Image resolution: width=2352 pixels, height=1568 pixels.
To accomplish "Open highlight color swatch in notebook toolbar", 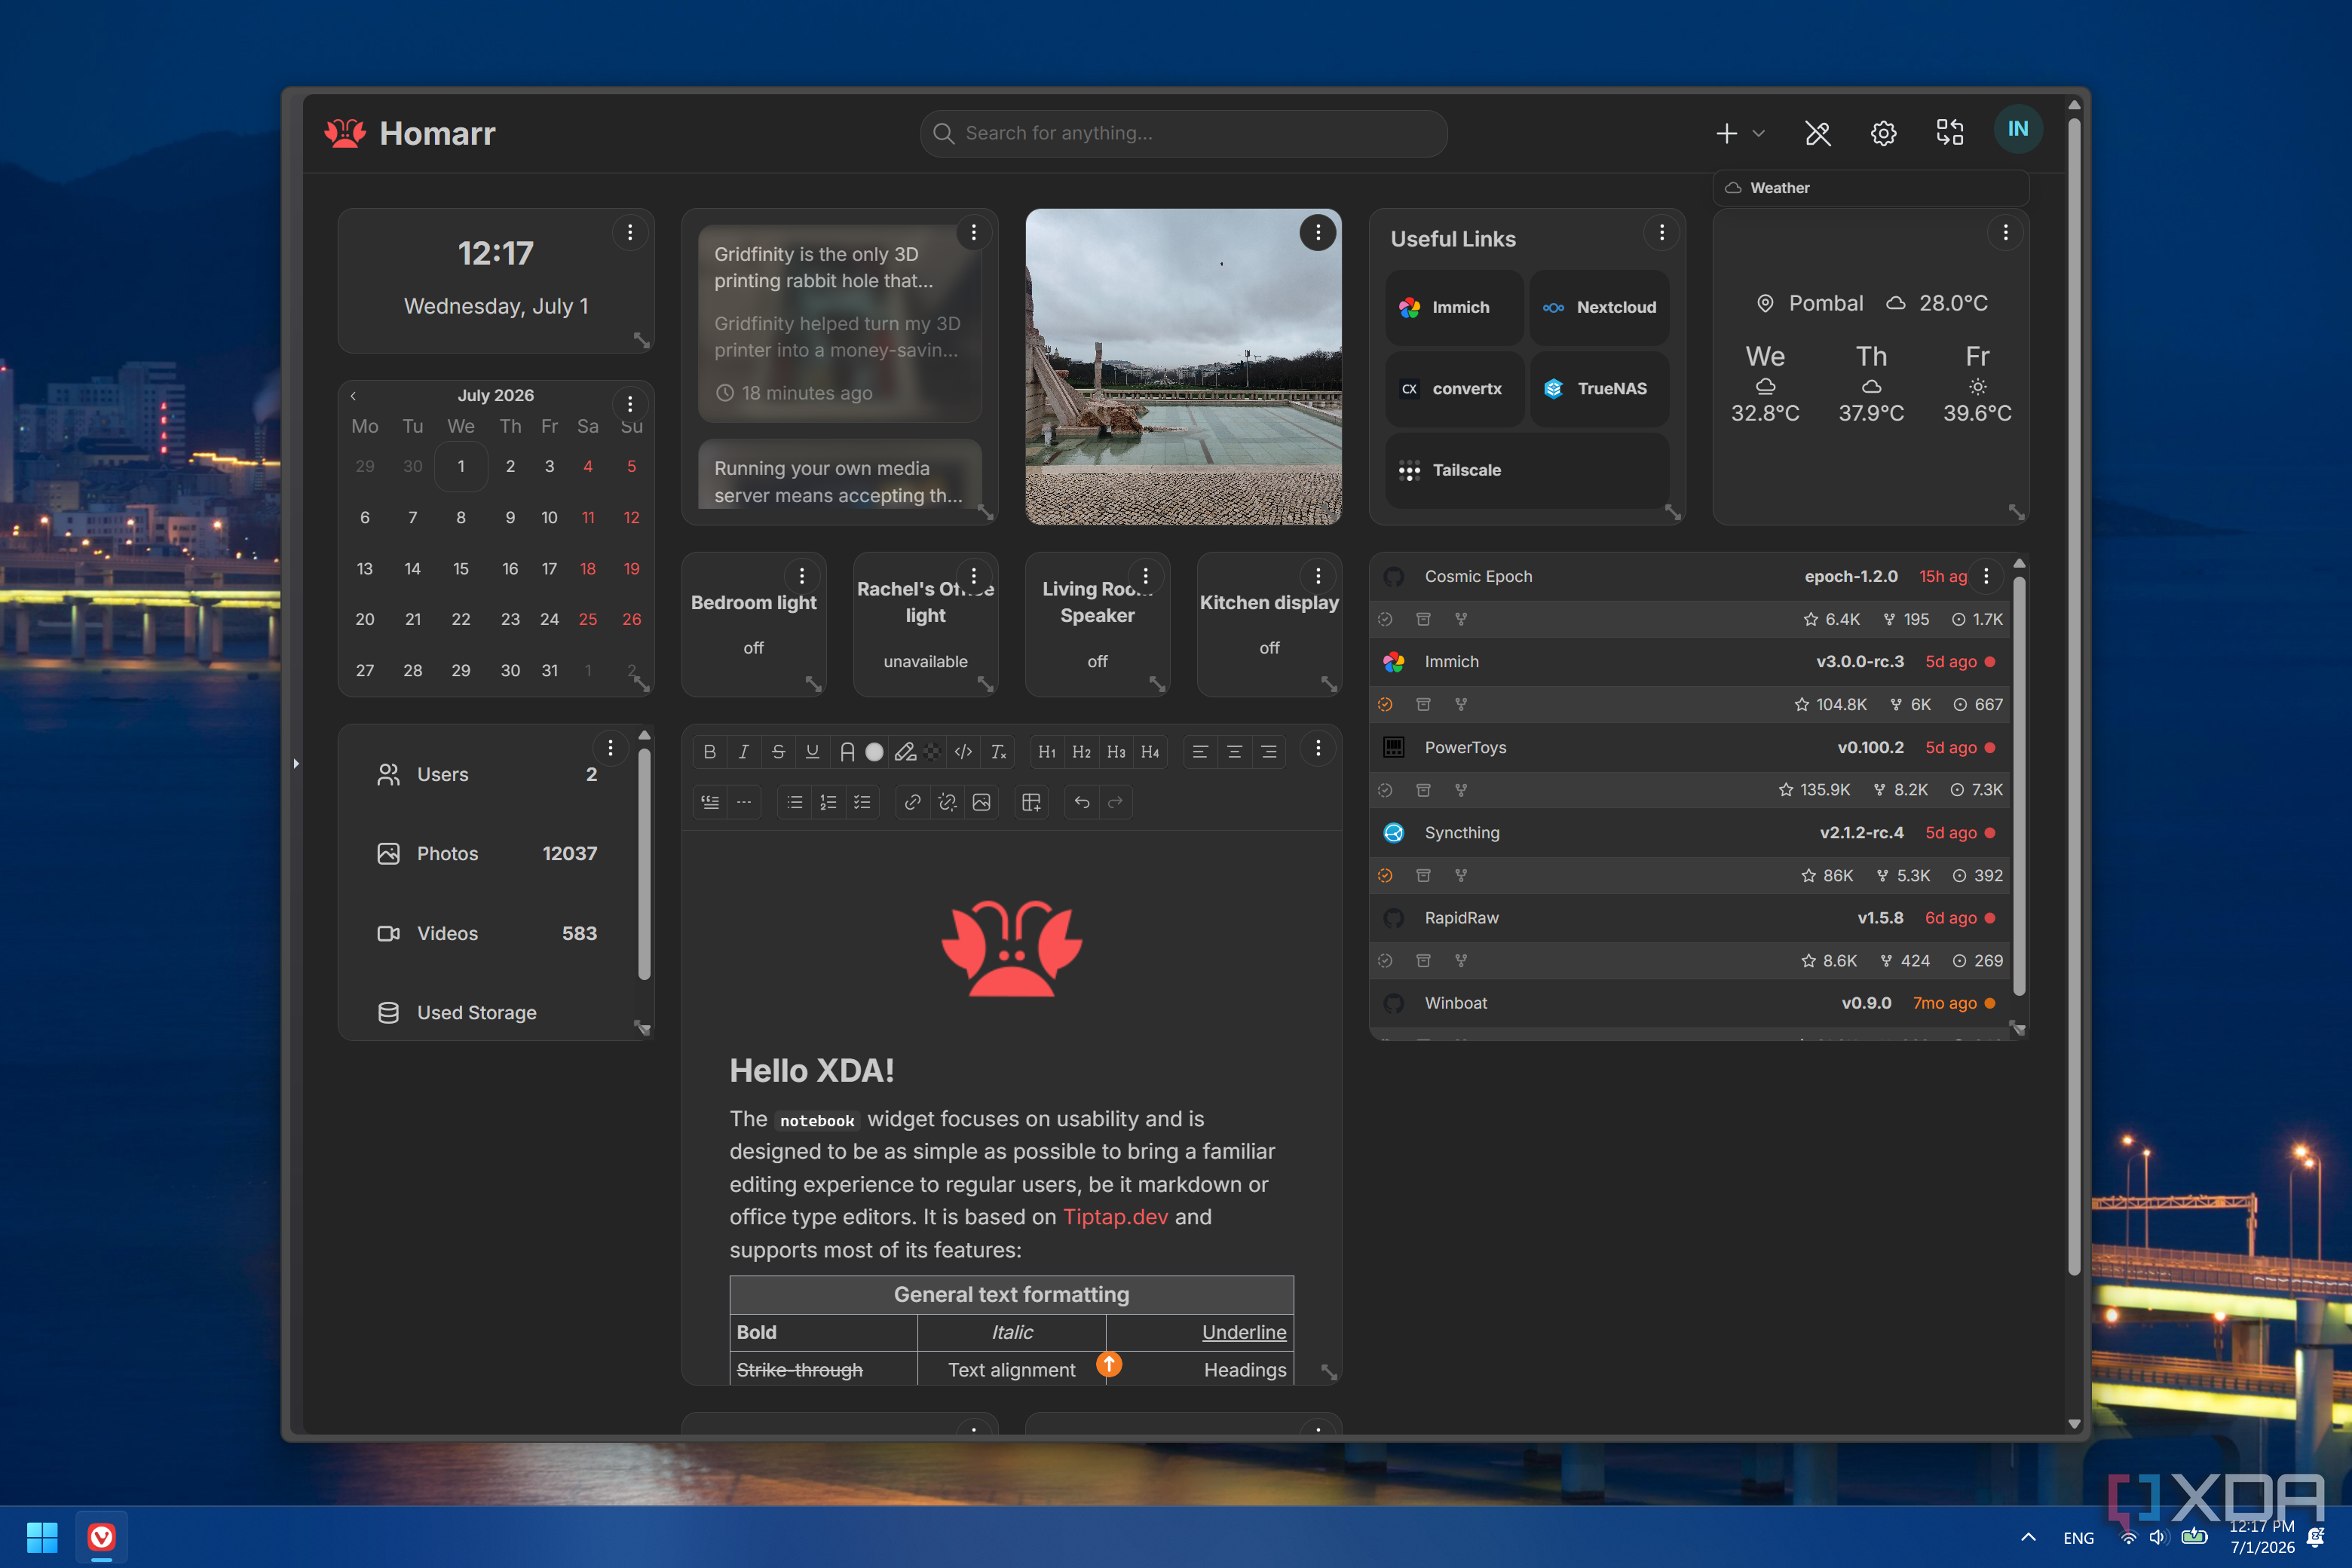I will pos(932,752).
